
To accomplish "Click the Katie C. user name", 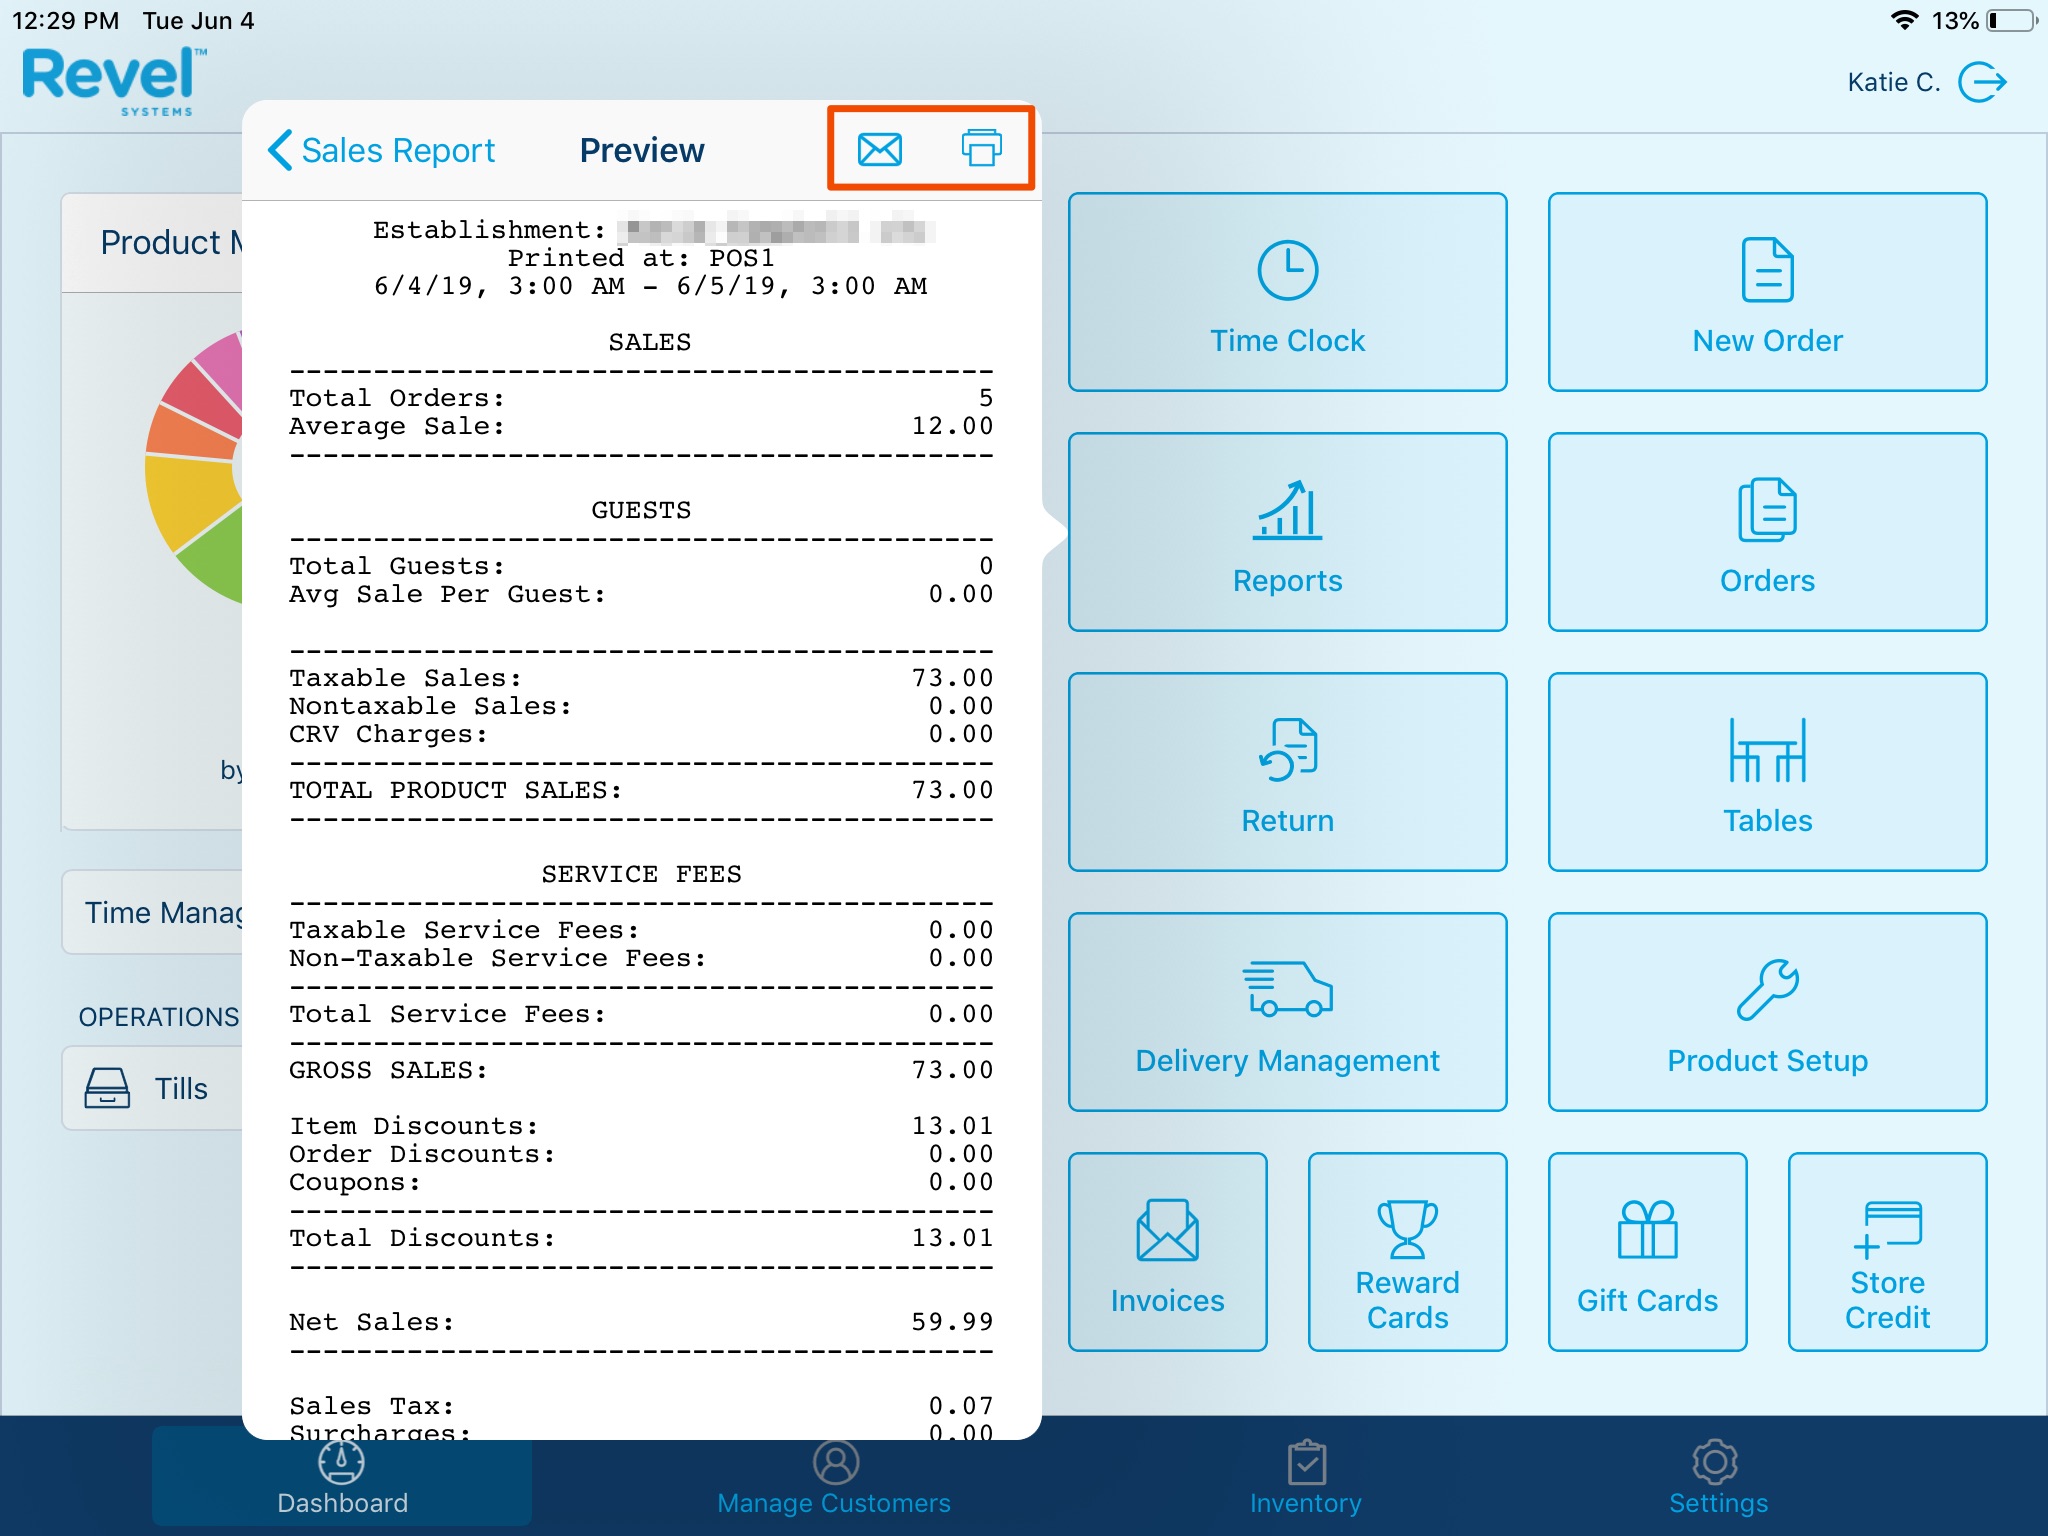I will [x=1893, y=82].
